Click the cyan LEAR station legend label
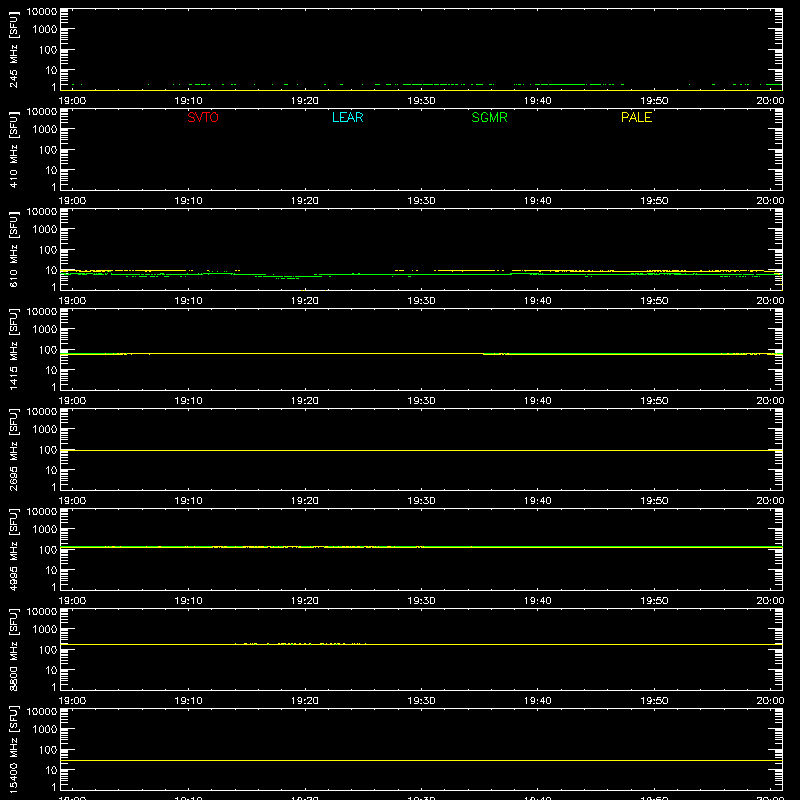Viewport: 800px width, 800px height. pos(347,117)
